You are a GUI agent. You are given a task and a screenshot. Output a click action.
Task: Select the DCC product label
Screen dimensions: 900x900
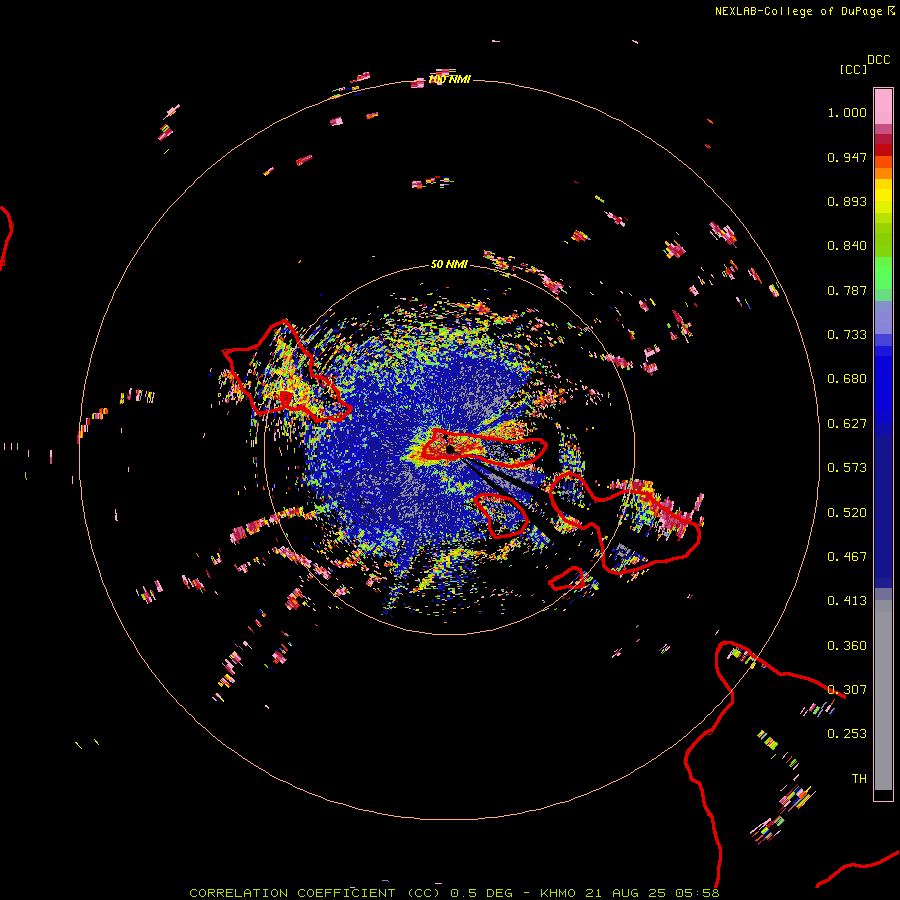(x=879, y=60)
